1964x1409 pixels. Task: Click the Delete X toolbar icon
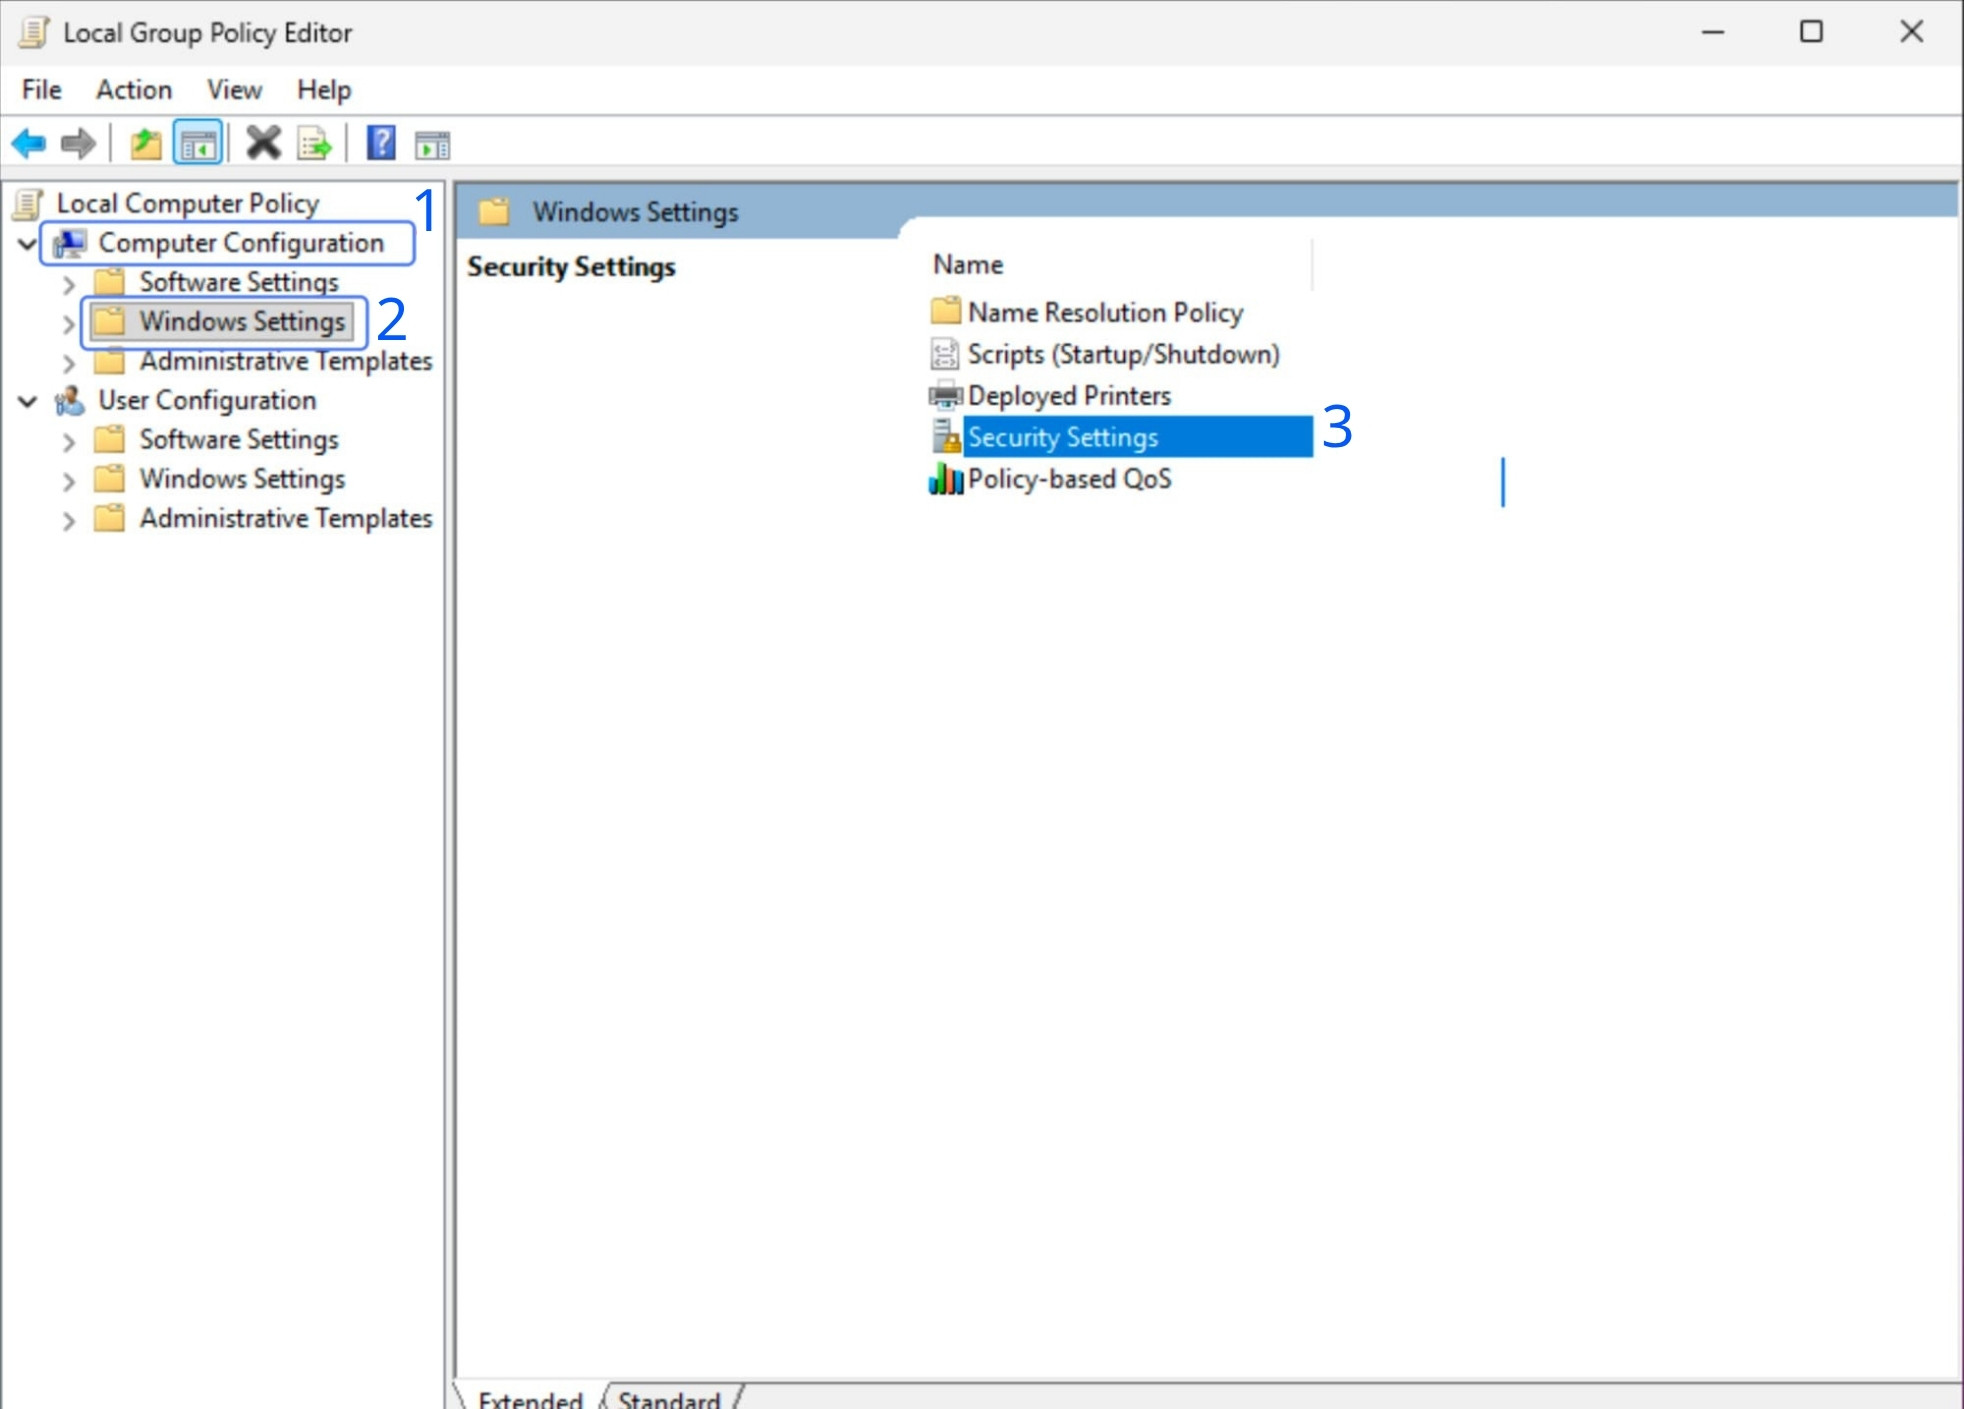point(263,144)
